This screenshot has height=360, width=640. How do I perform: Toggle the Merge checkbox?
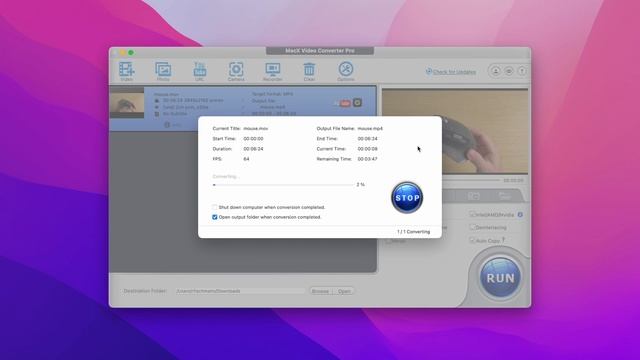(x=389, y=241)
